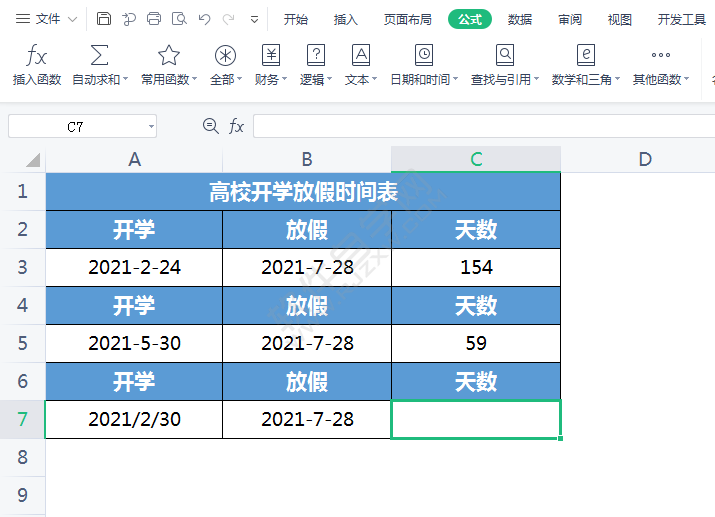
Task: Open 常用函数 star icon
Action: coord(168,55)
